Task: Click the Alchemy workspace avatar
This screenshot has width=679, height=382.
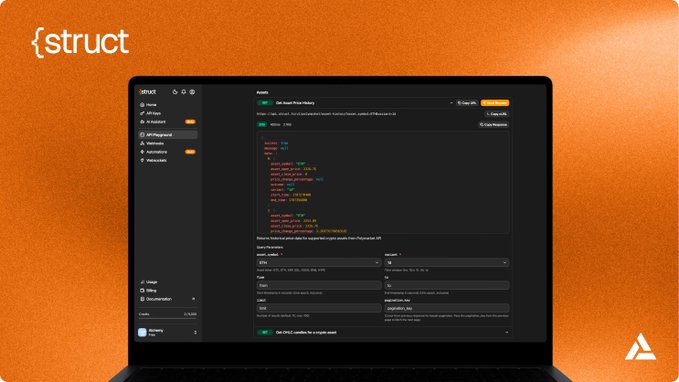Action: [x=142, y=332]
